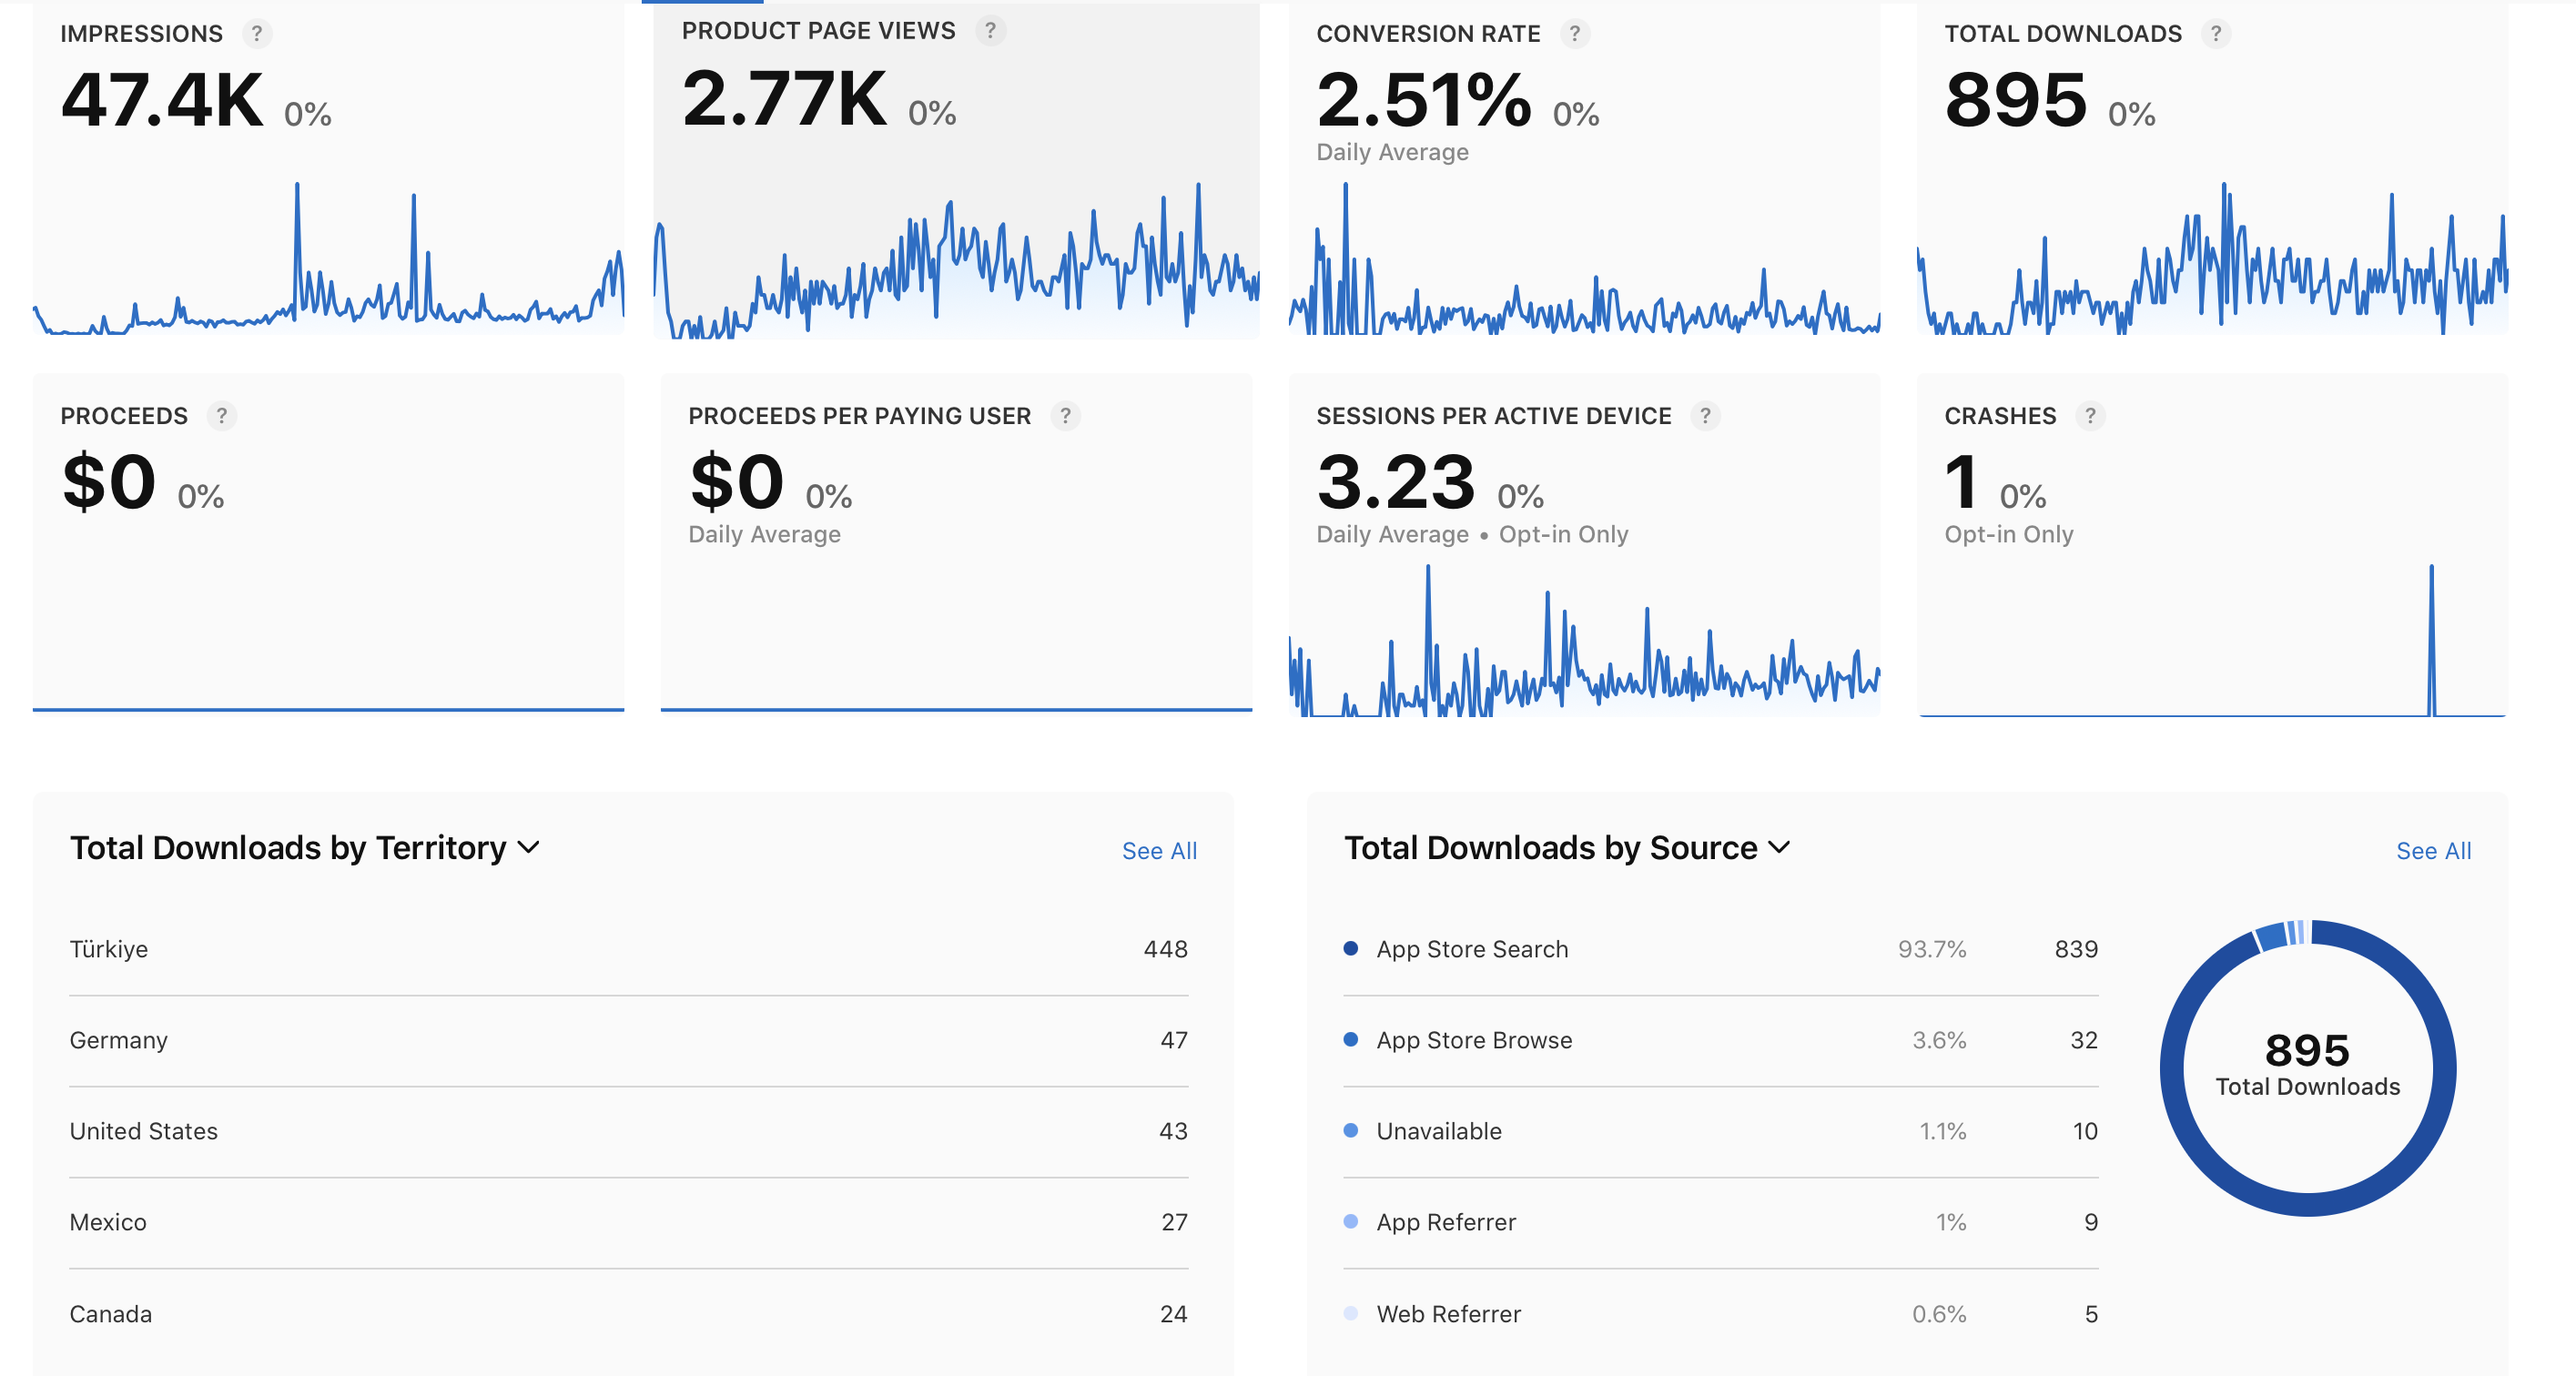Screen dimensions: 2576x1376
Task: Click the 2.51% conversion rate value
Action: [1424, 100]
